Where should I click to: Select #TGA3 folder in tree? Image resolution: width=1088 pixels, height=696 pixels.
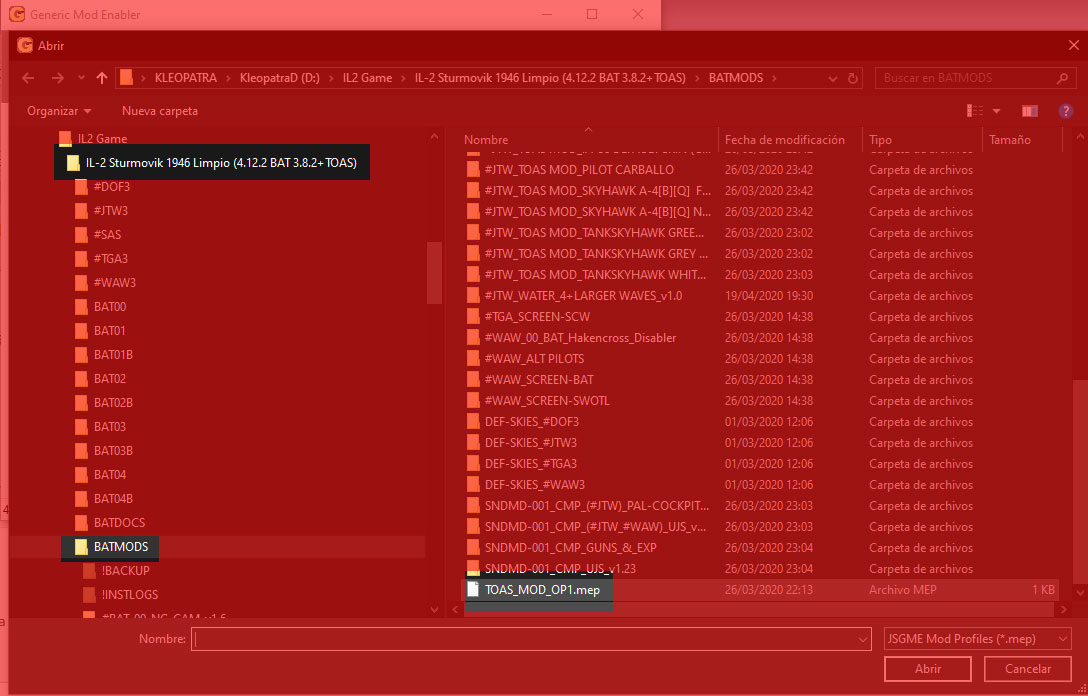point(110,259)
